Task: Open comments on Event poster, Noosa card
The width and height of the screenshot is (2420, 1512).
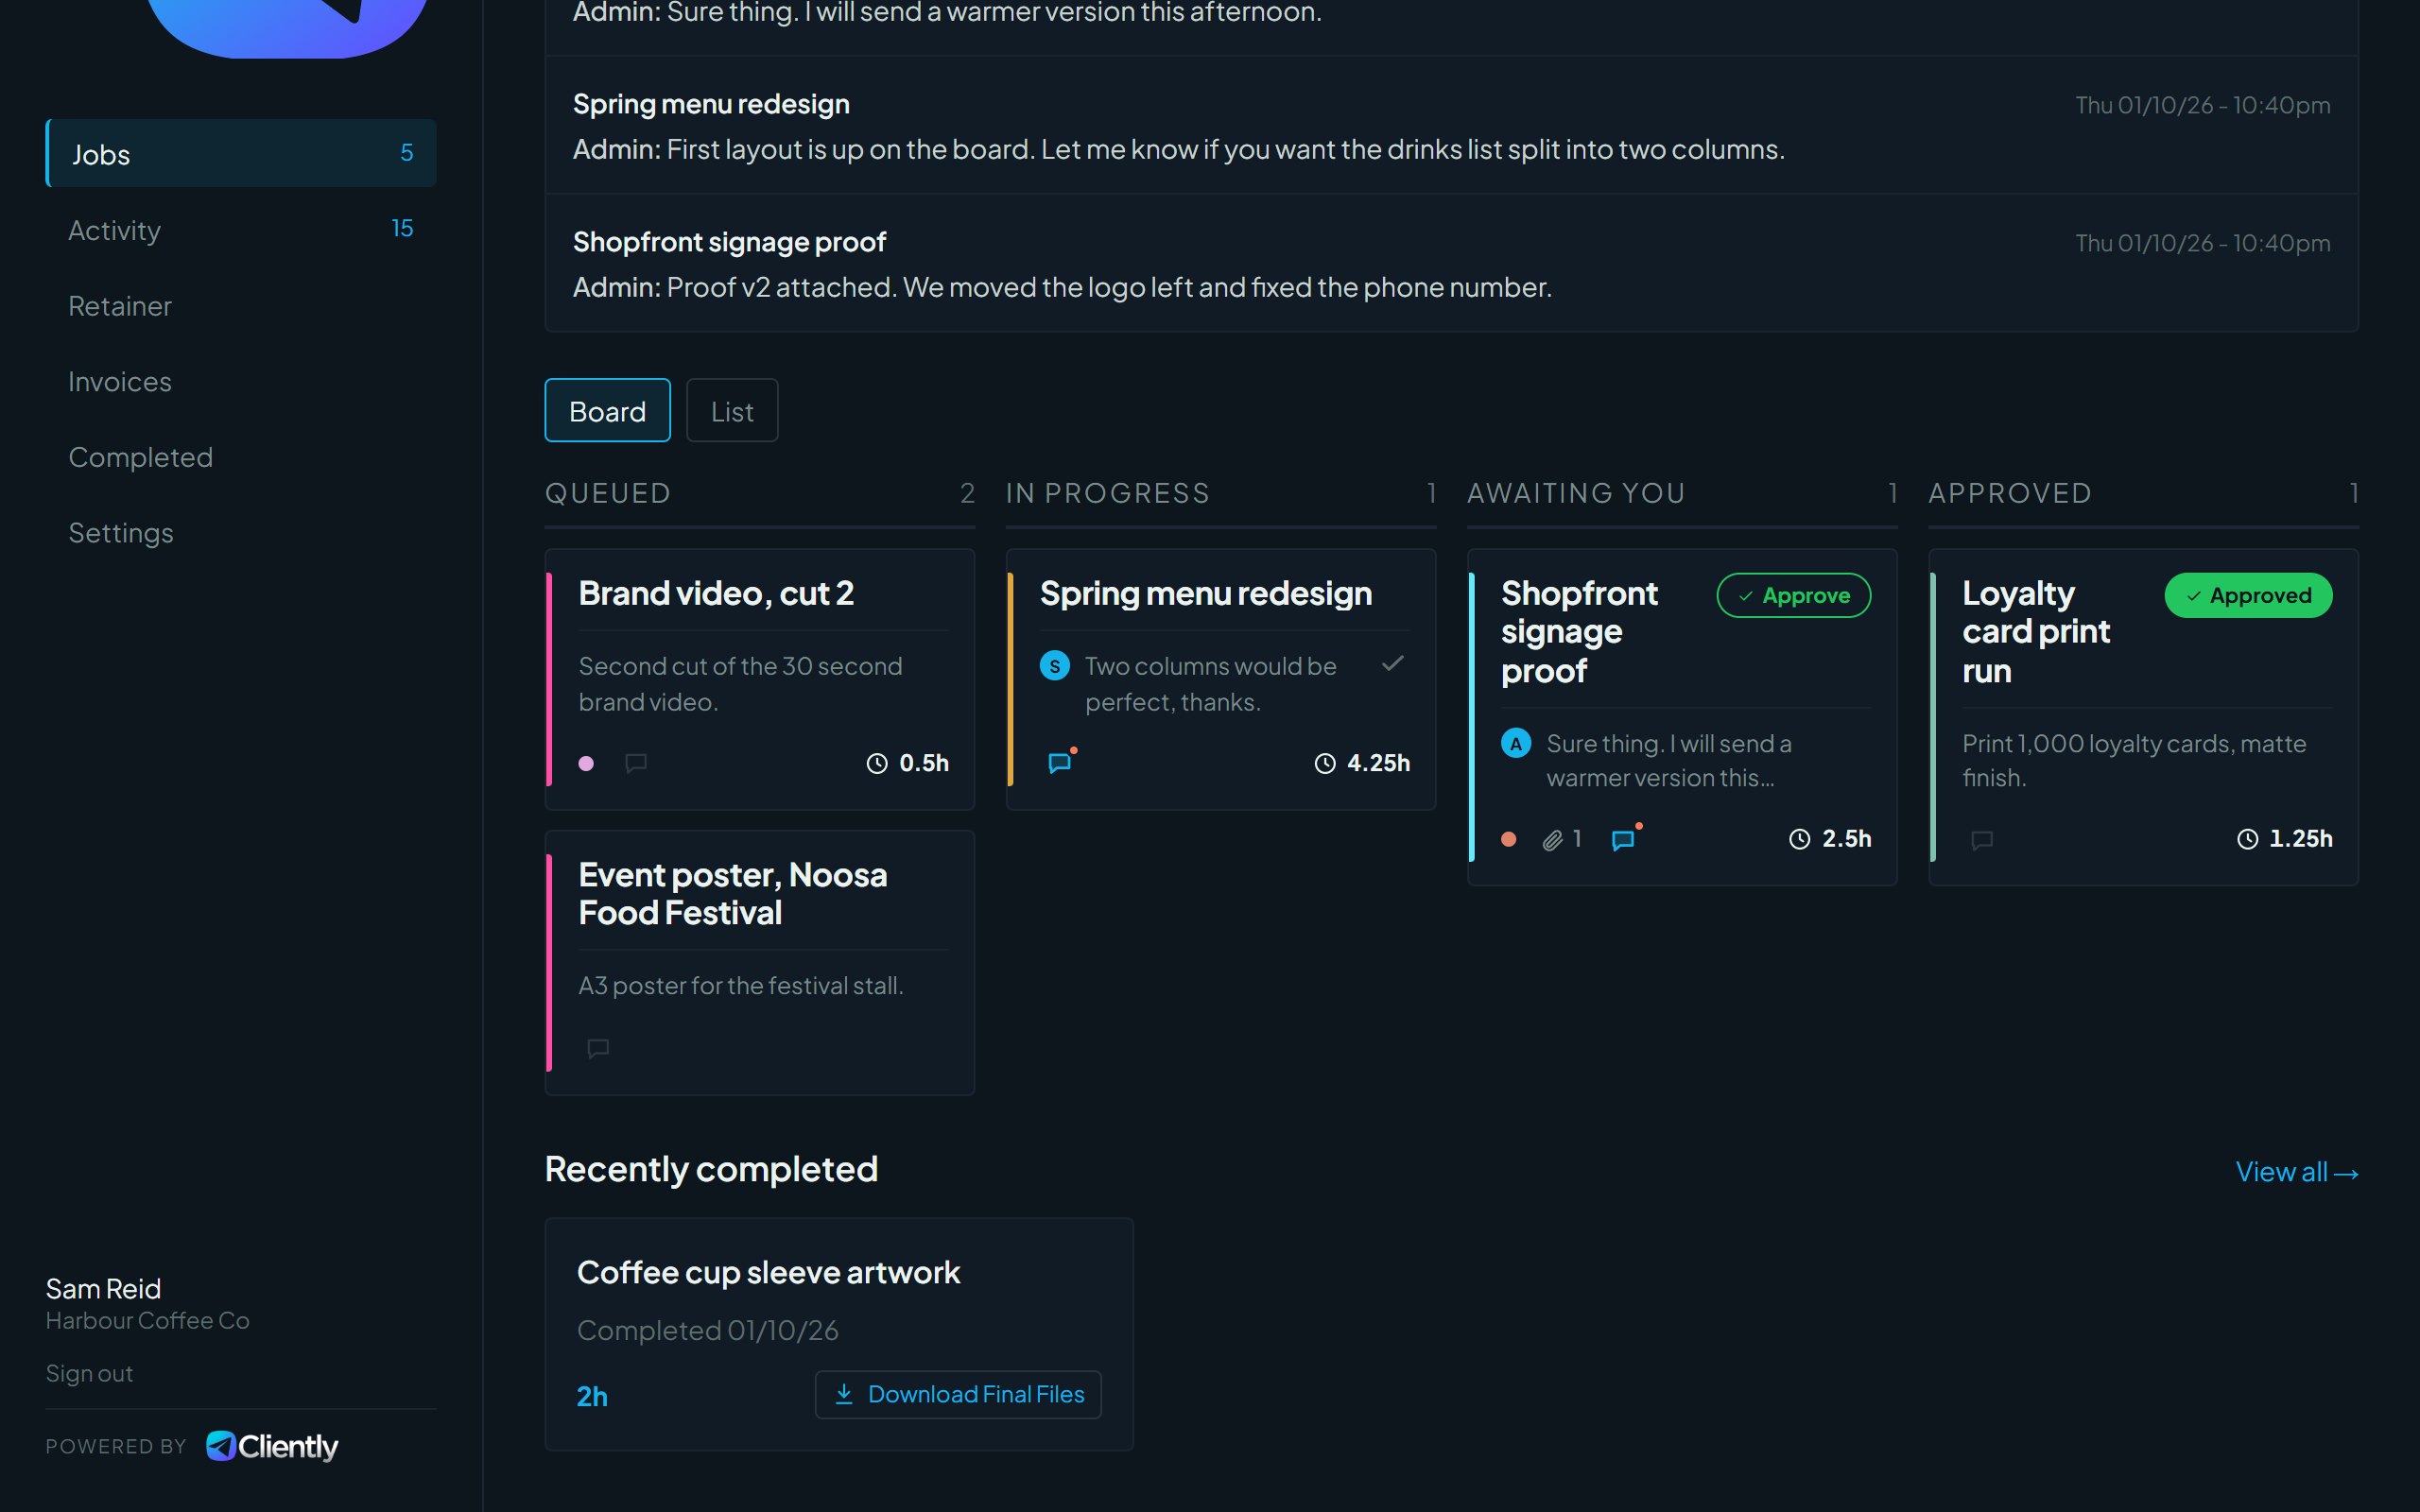Action: pos(598,1048)
